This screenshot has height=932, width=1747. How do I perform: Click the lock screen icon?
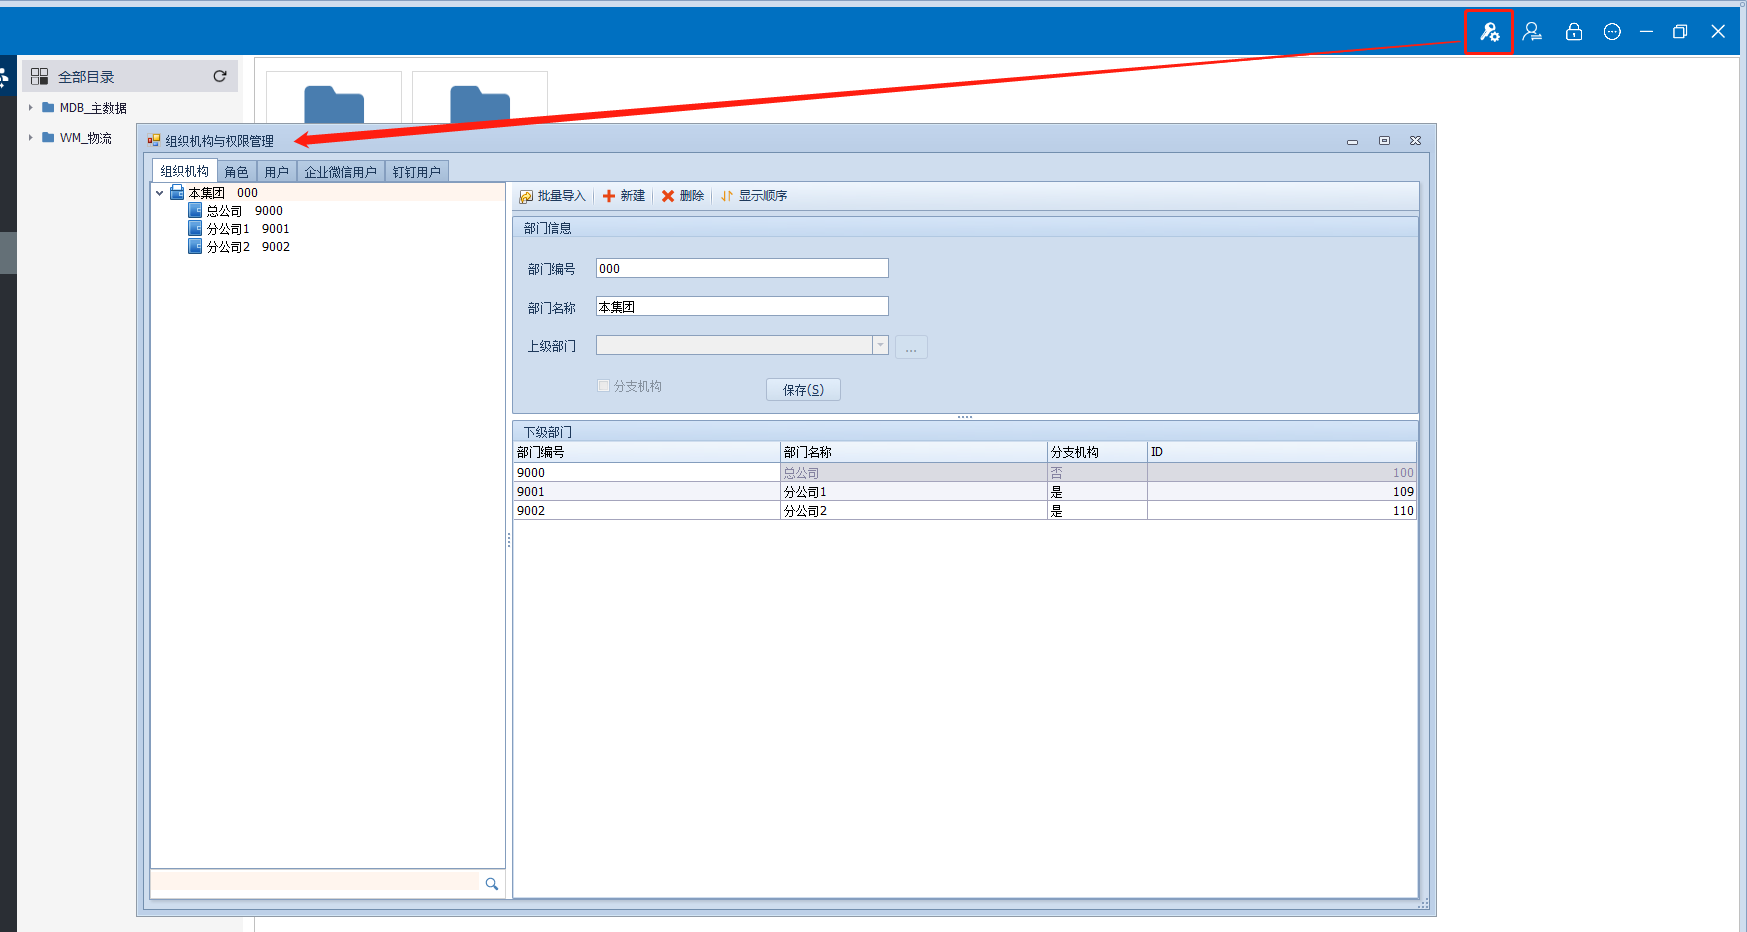[x=1574, y=32]
